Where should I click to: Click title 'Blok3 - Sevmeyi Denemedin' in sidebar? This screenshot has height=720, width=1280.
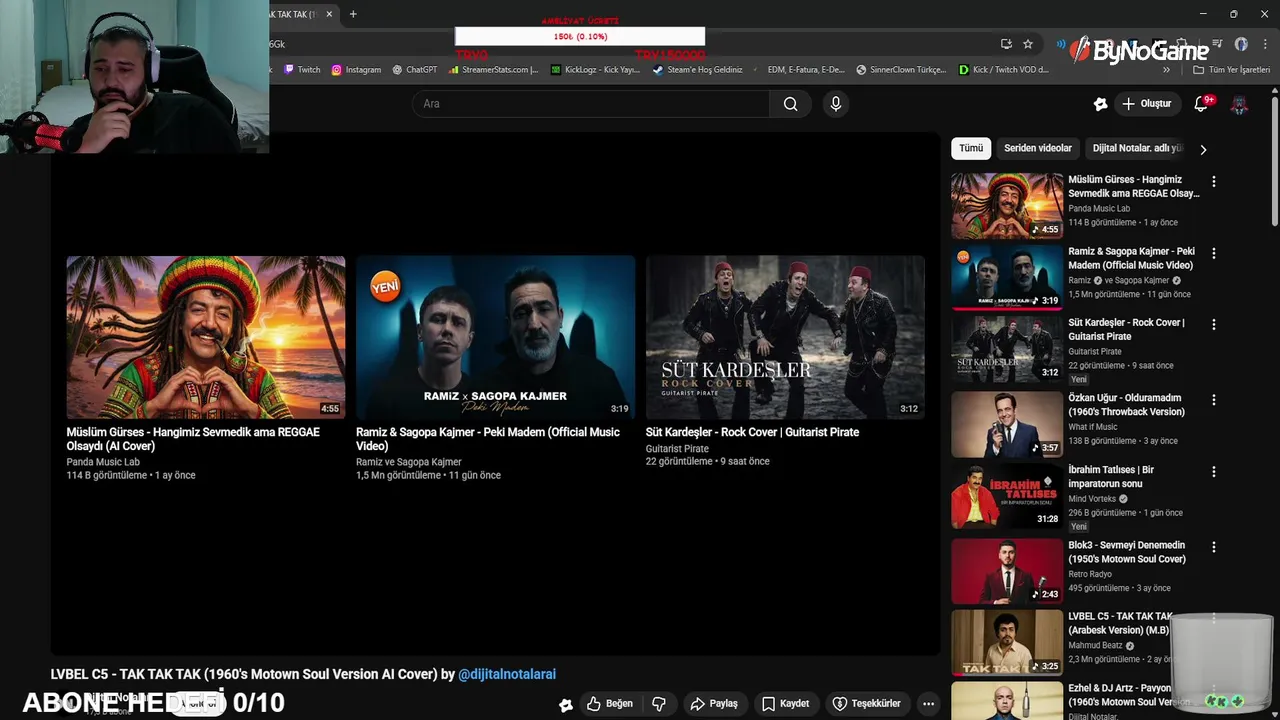pyautogui.click(x=1127, y=552)
